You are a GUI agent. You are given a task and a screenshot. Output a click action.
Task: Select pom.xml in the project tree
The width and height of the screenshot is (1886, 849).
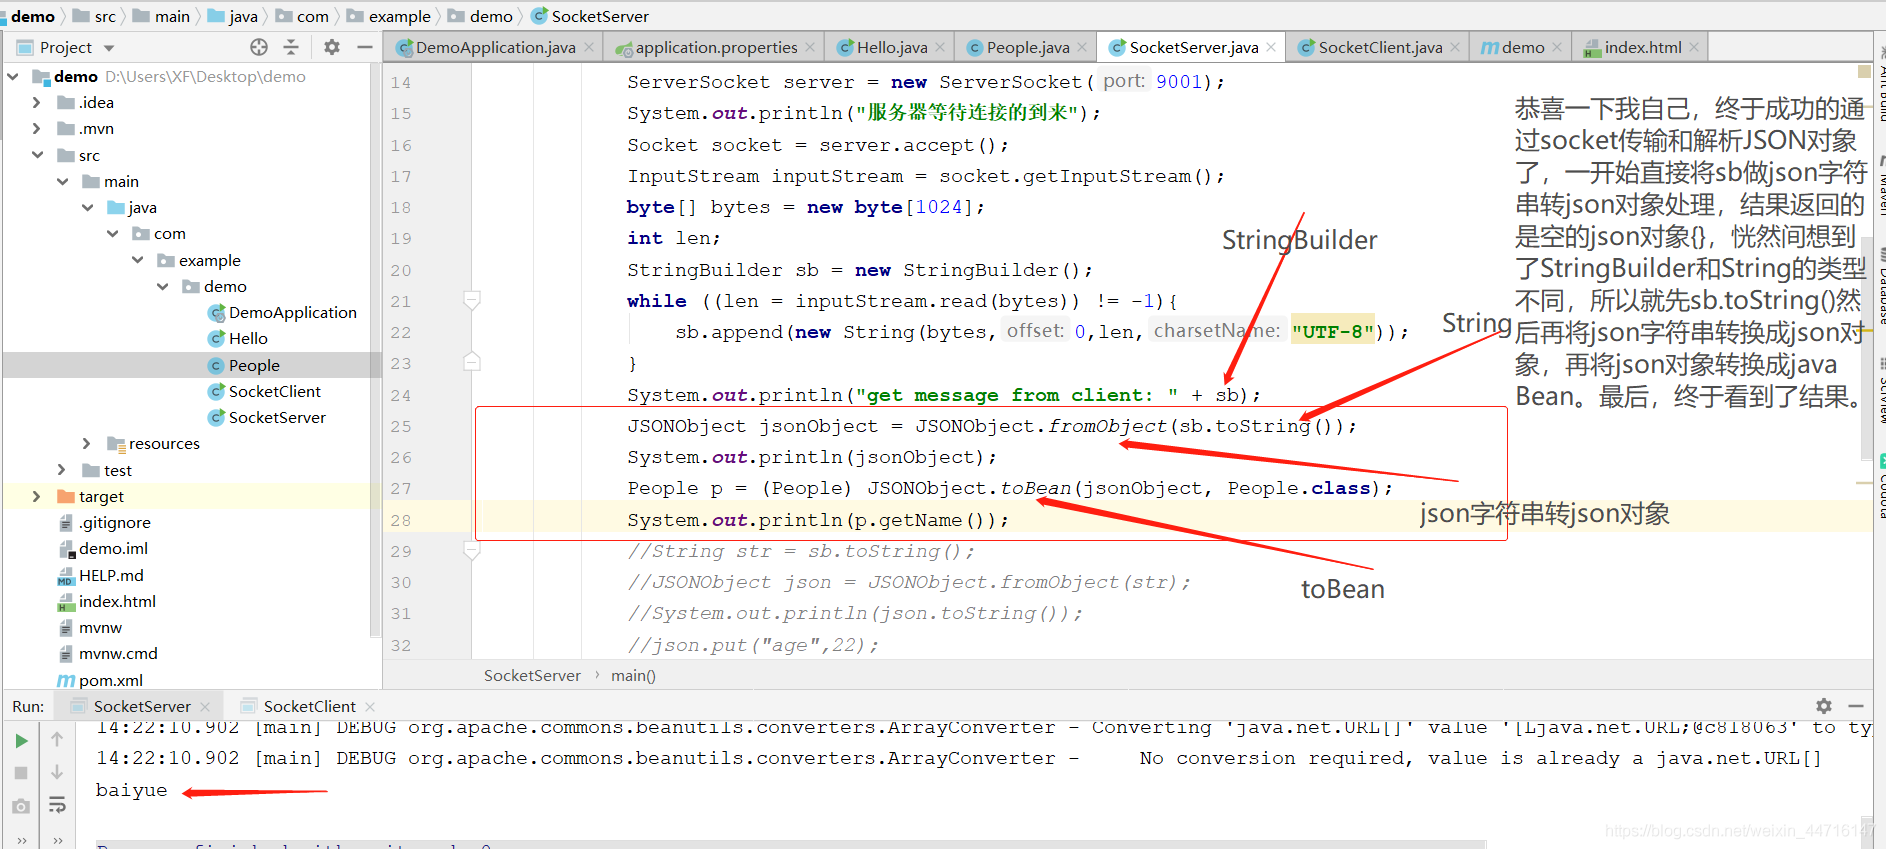pyautogui.click(x=110, y=680)
